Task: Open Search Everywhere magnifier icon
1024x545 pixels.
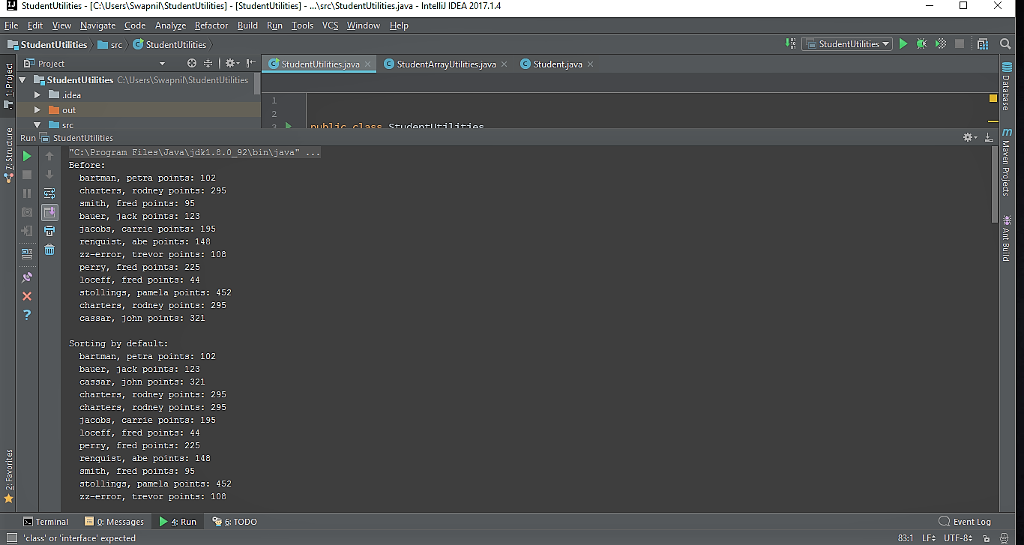Action: coord(1006,44)
